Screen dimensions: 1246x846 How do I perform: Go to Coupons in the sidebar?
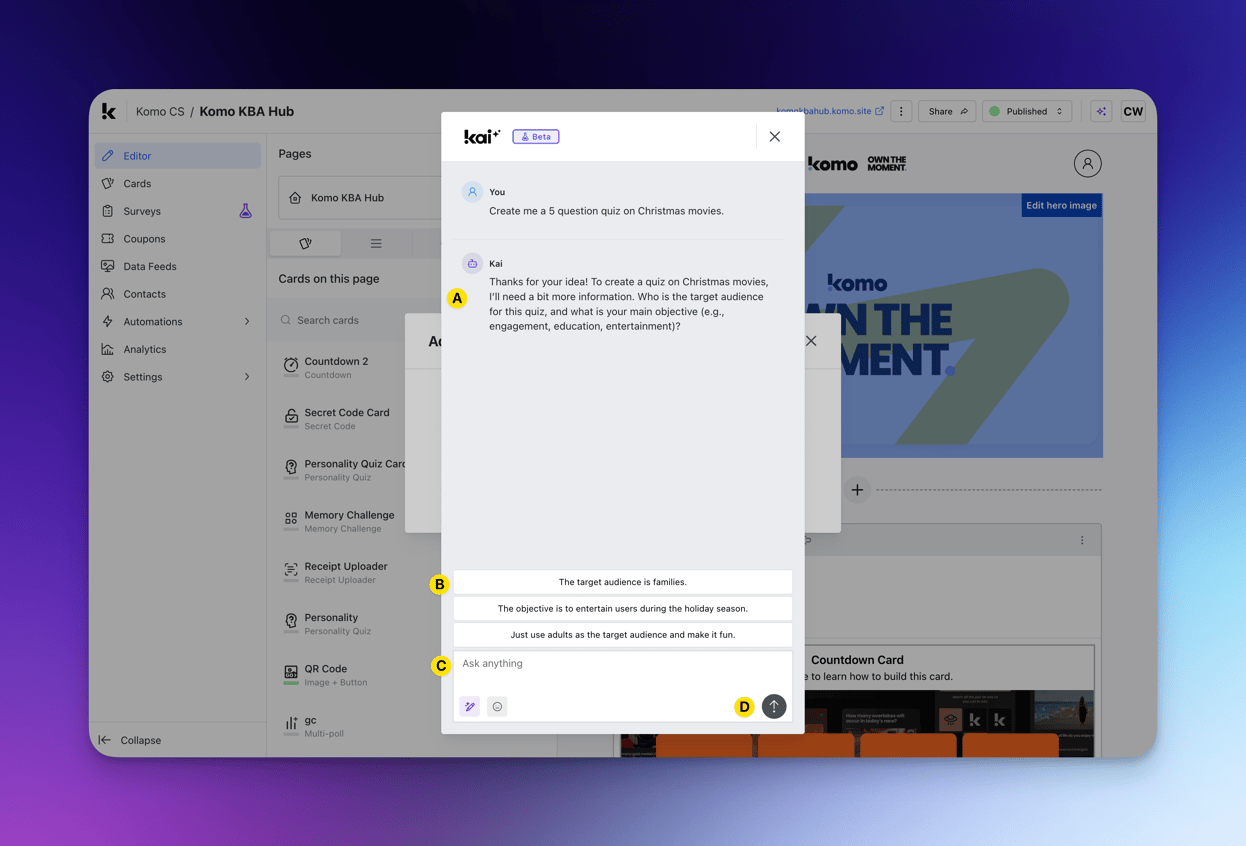144,239
